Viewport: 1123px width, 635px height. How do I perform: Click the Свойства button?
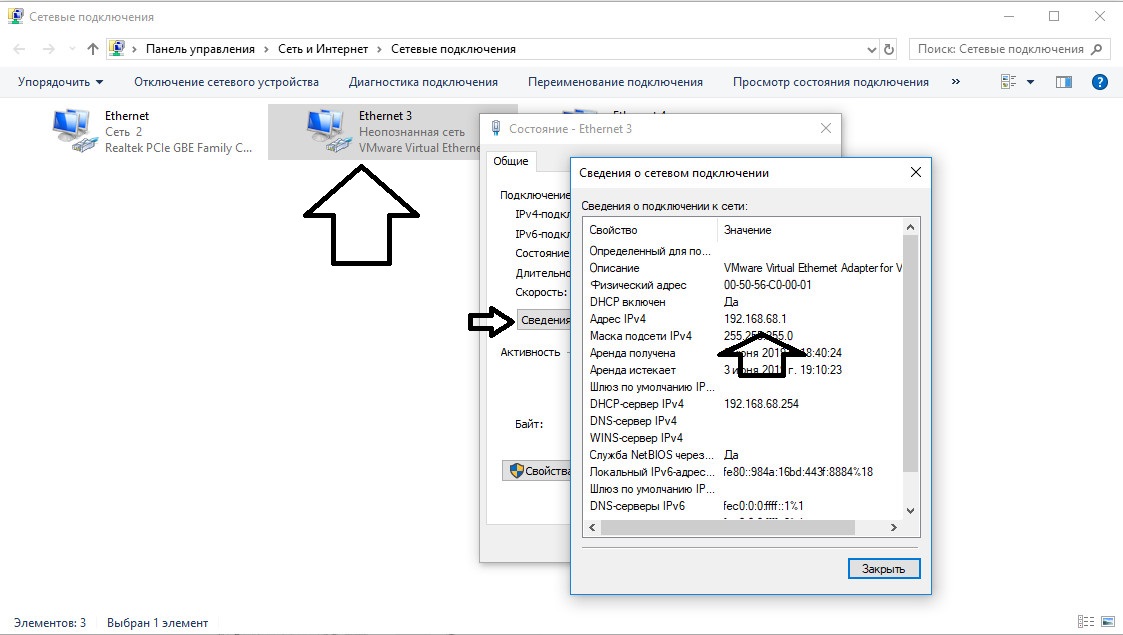point(538,470)
